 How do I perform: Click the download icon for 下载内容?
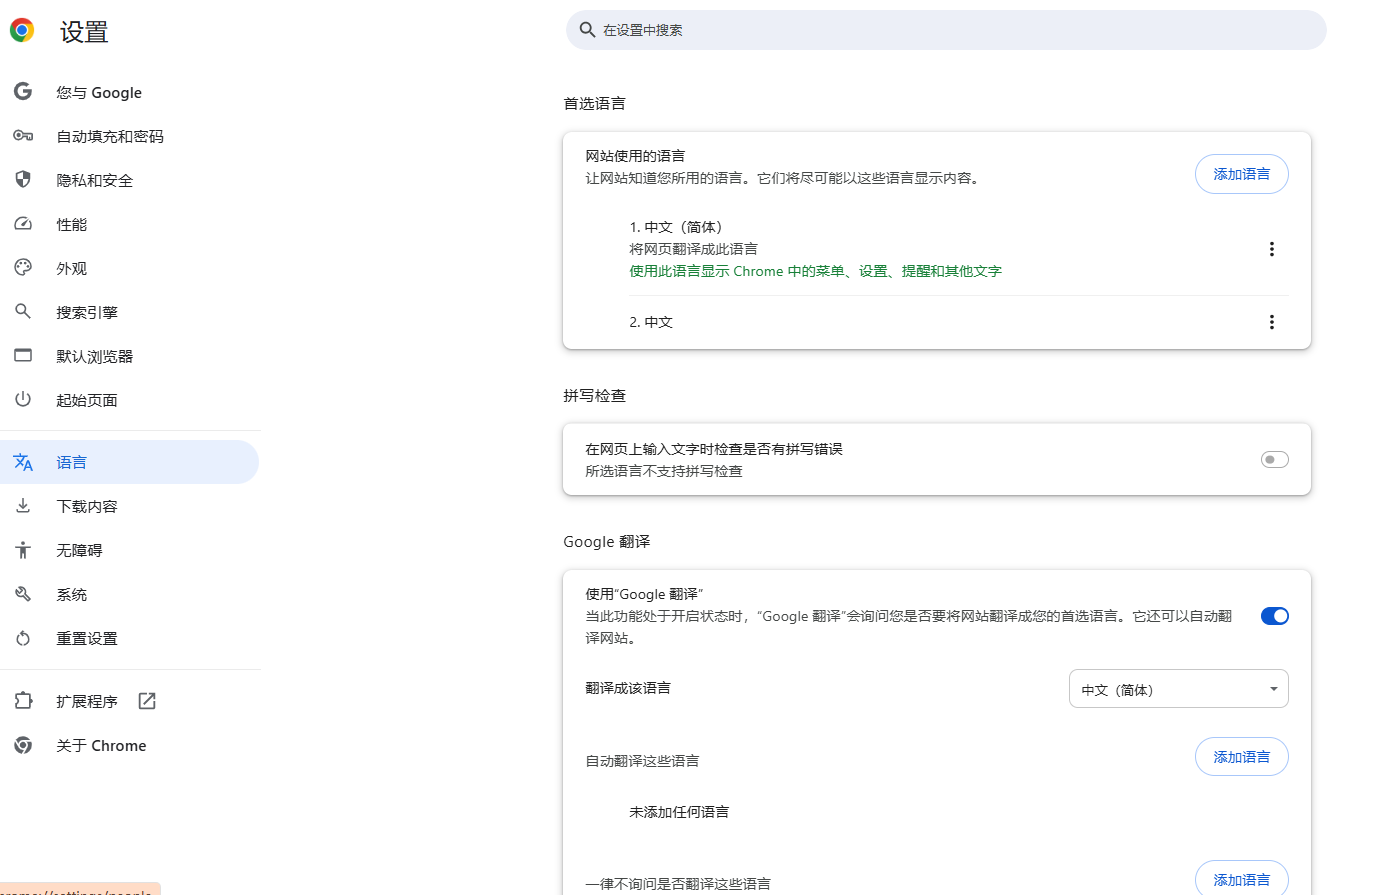point(23,506)
